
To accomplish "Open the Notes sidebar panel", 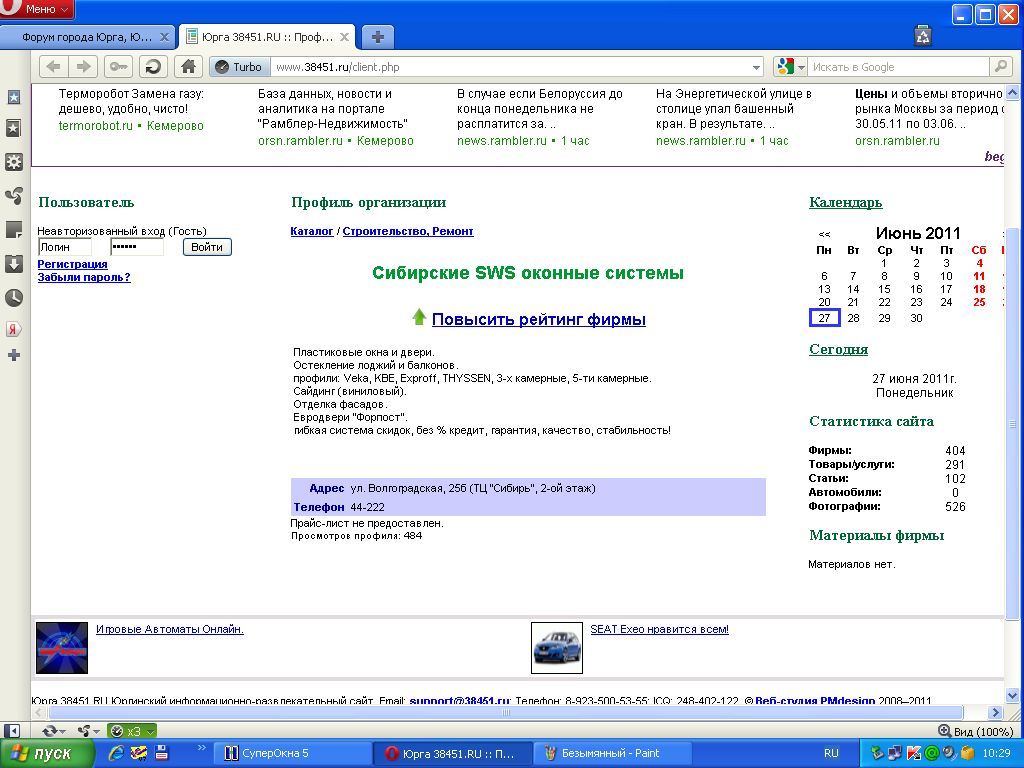I will 14,230.
